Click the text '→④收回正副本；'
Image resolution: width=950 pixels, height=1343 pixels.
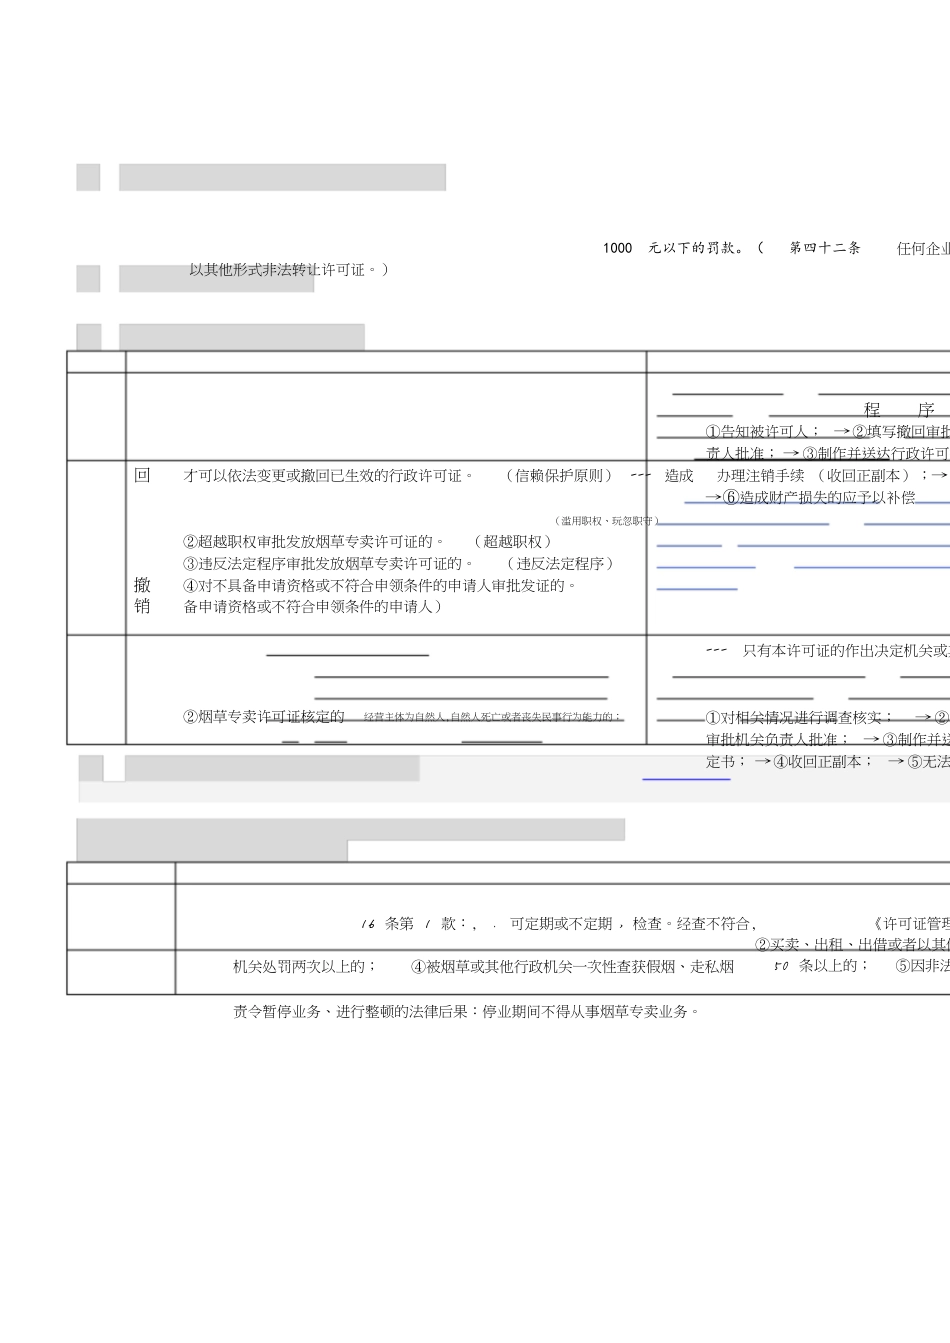[x=814, y=762]
